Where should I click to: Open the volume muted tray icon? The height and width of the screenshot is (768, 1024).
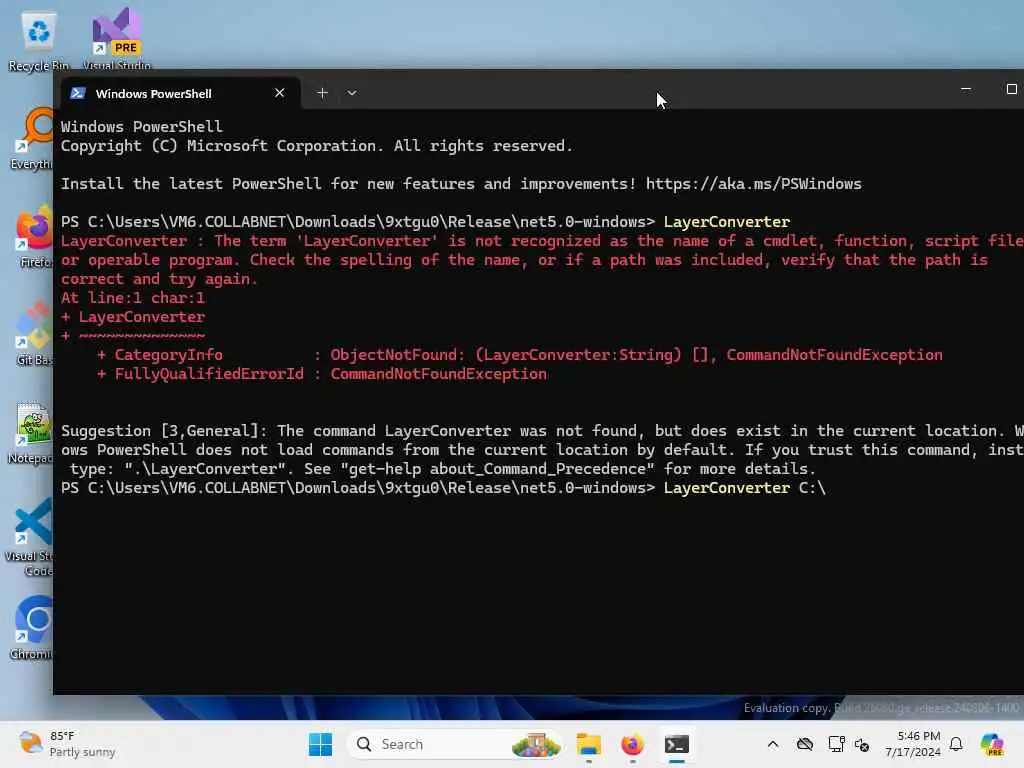(862, 744)
